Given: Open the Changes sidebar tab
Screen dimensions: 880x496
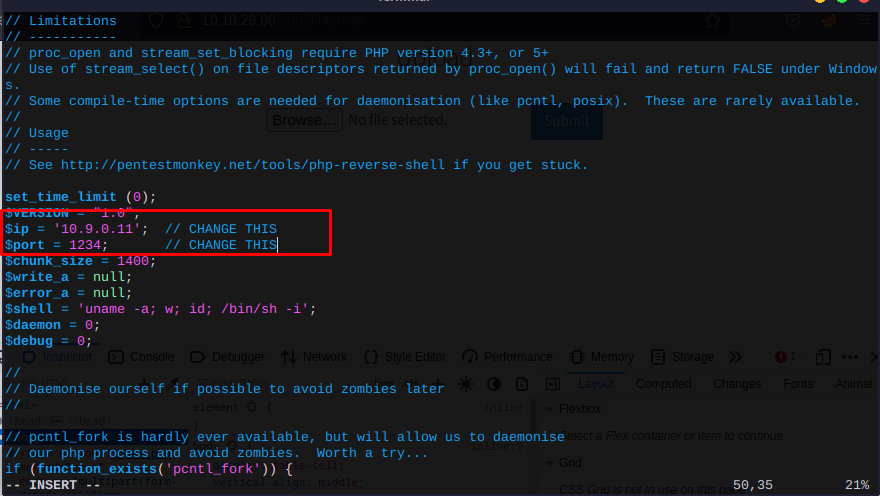Looking at the screenshot, I should [737, 384].
